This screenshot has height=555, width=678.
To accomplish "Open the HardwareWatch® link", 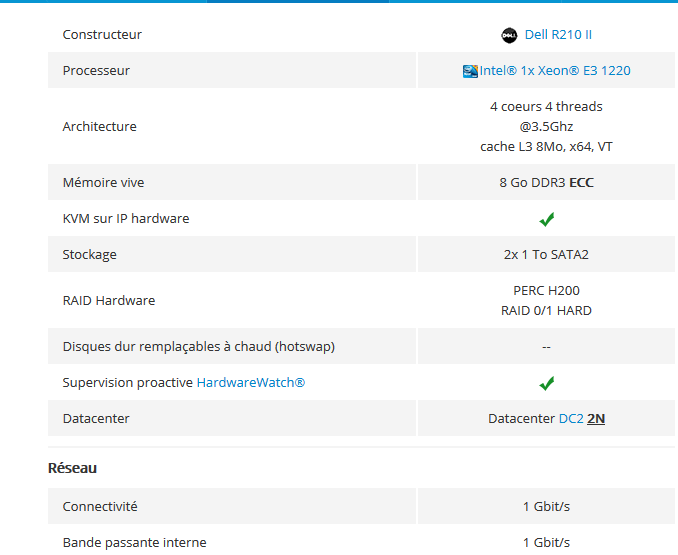I will 251,383.
